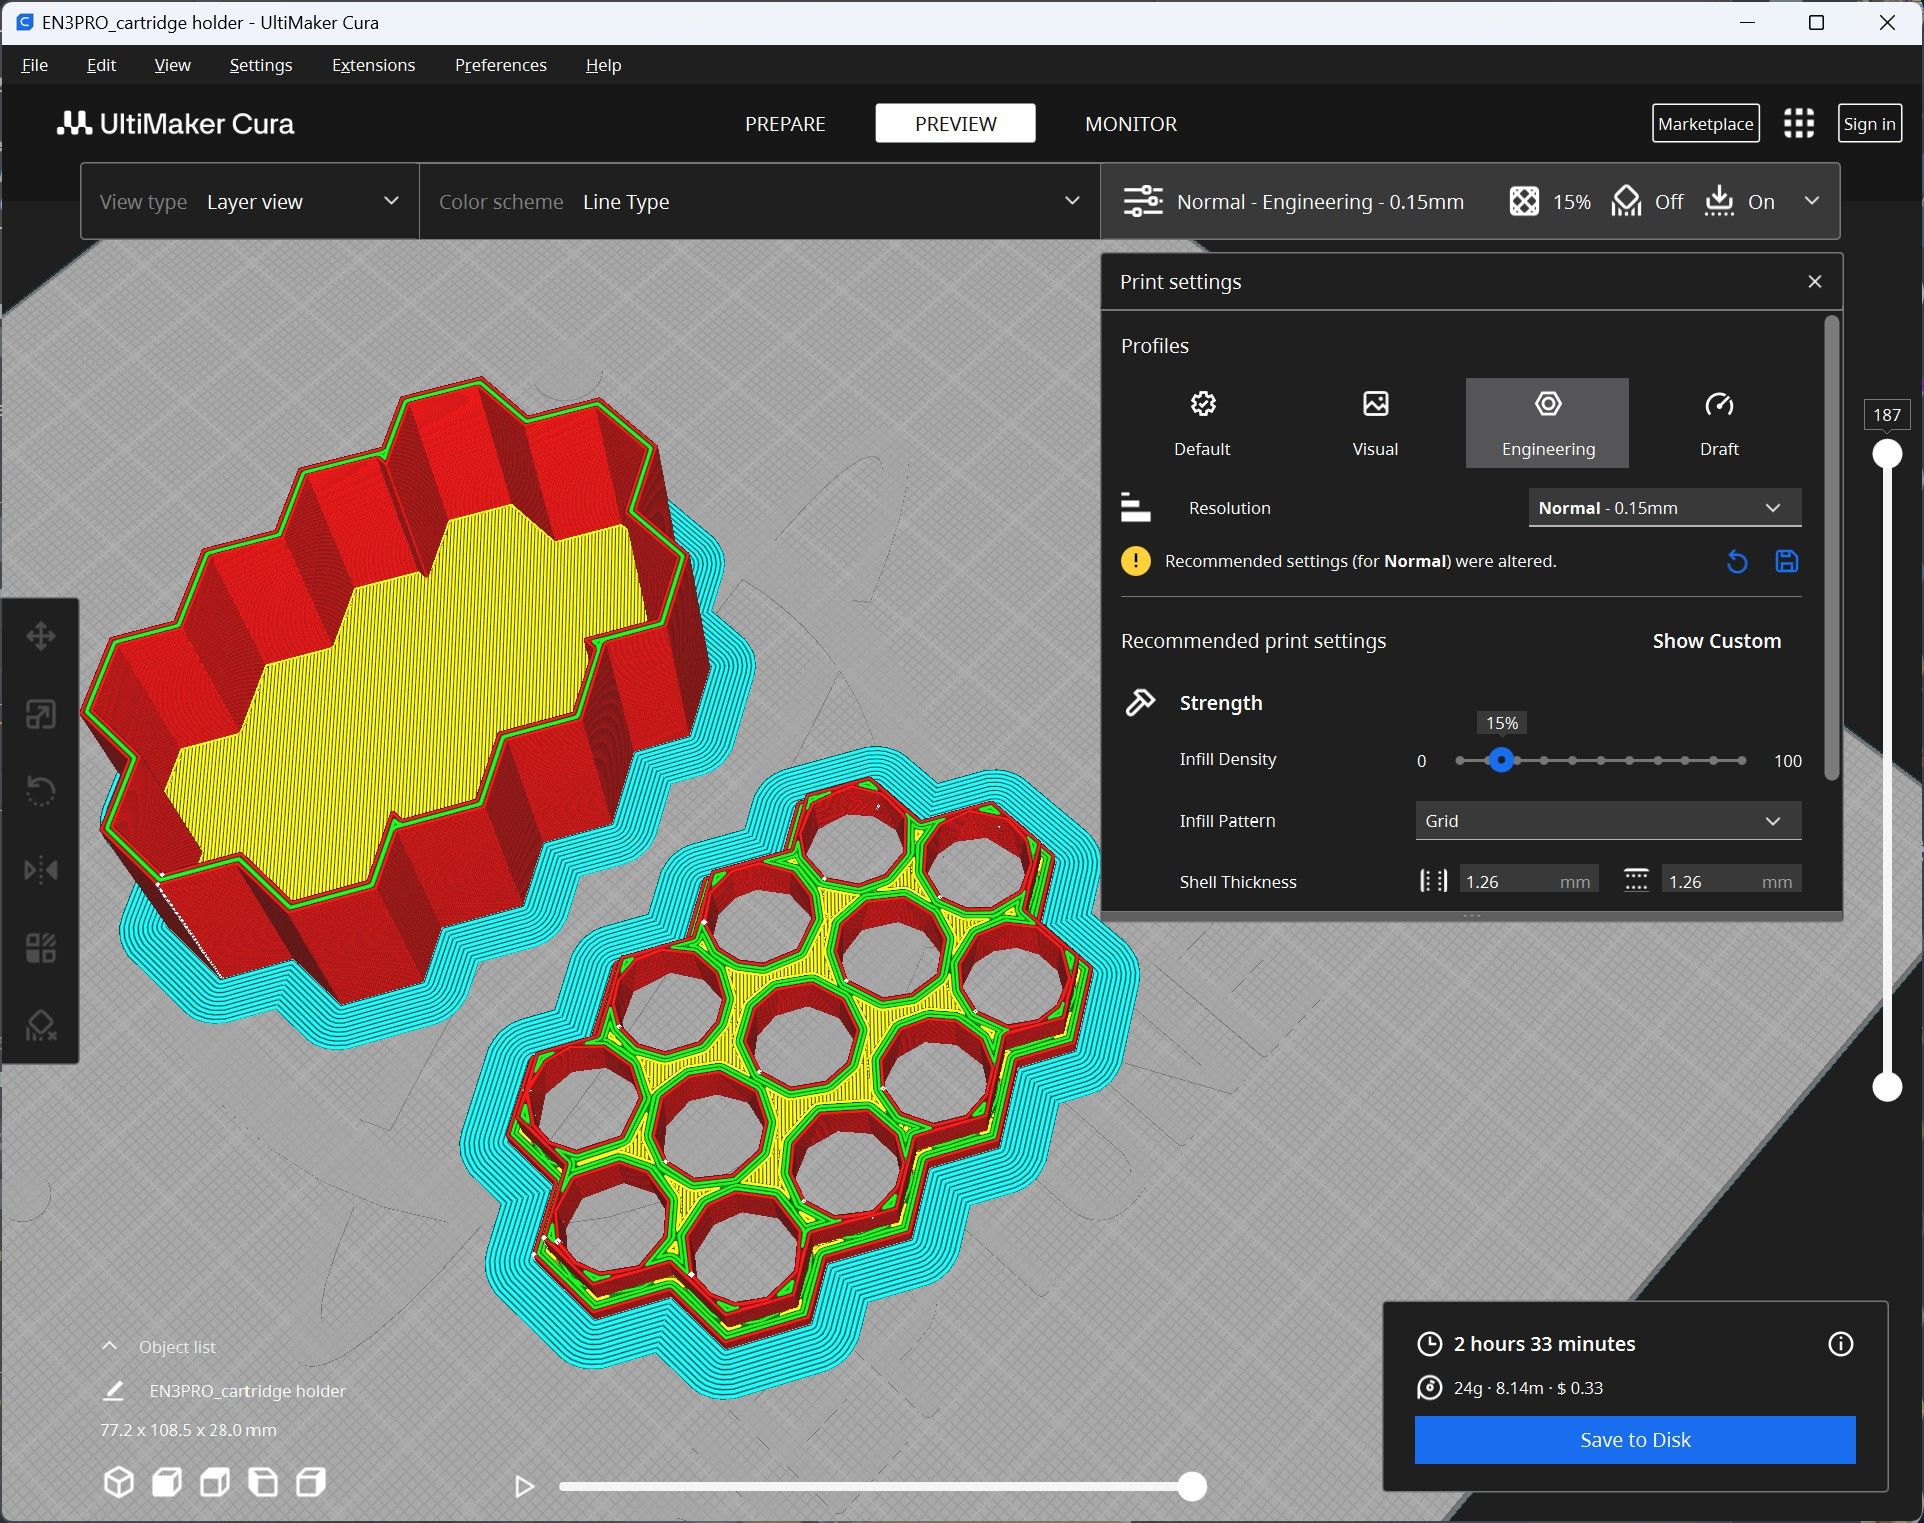
Task: Click the layer number 187 field
Action: point(1887,415)
